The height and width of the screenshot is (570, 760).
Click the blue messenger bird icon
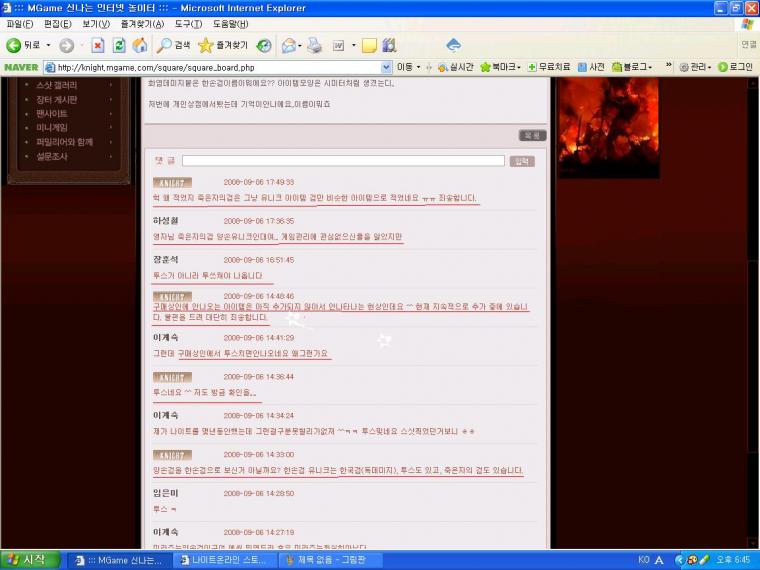point(453,45)
